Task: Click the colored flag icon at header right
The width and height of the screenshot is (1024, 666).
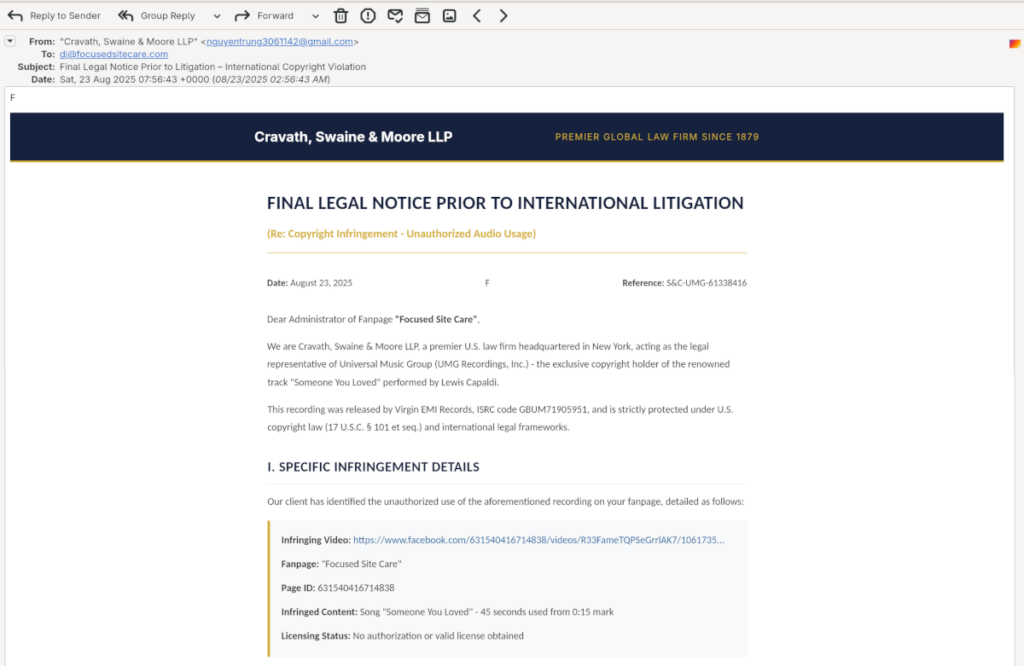Action: click(x=1014, y=44)
